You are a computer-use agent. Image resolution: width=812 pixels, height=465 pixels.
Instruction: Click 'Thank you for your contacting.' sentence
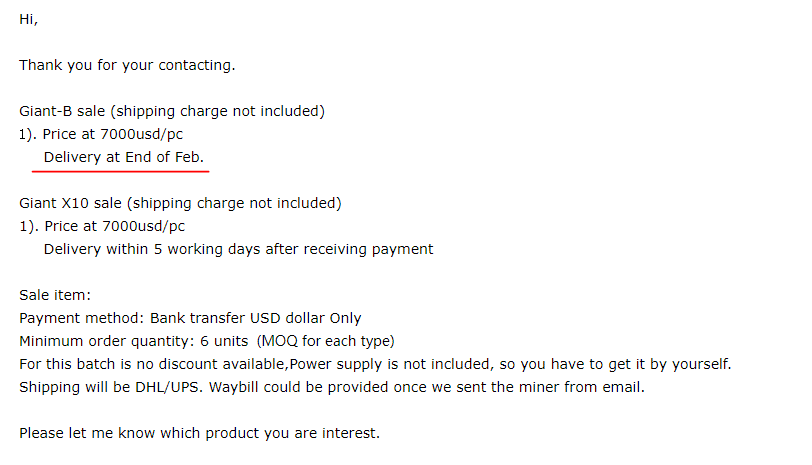[x=127, y=66]
